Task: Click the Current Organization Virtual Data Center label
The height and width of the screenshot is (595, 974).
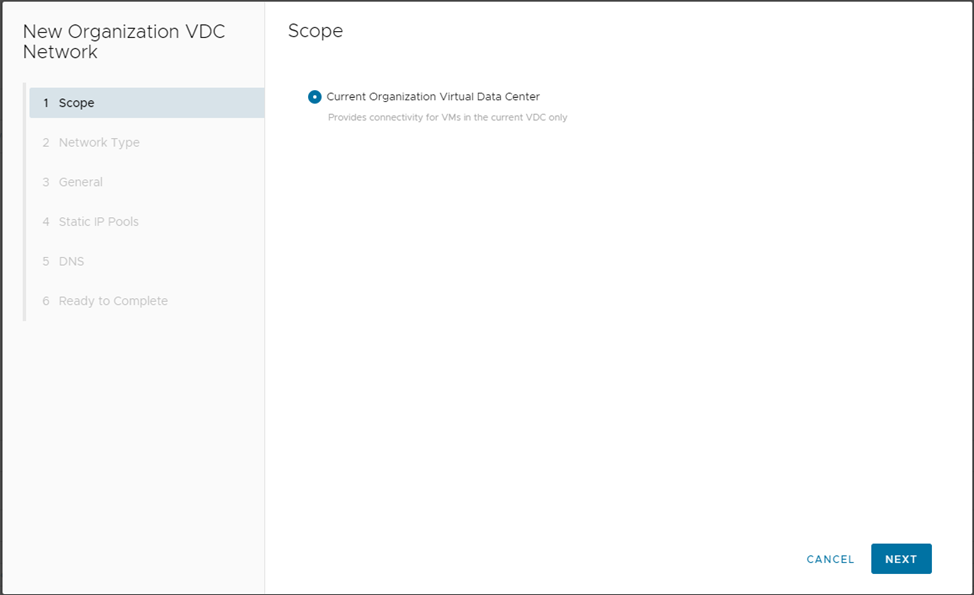Action: (x=433, y=97)
